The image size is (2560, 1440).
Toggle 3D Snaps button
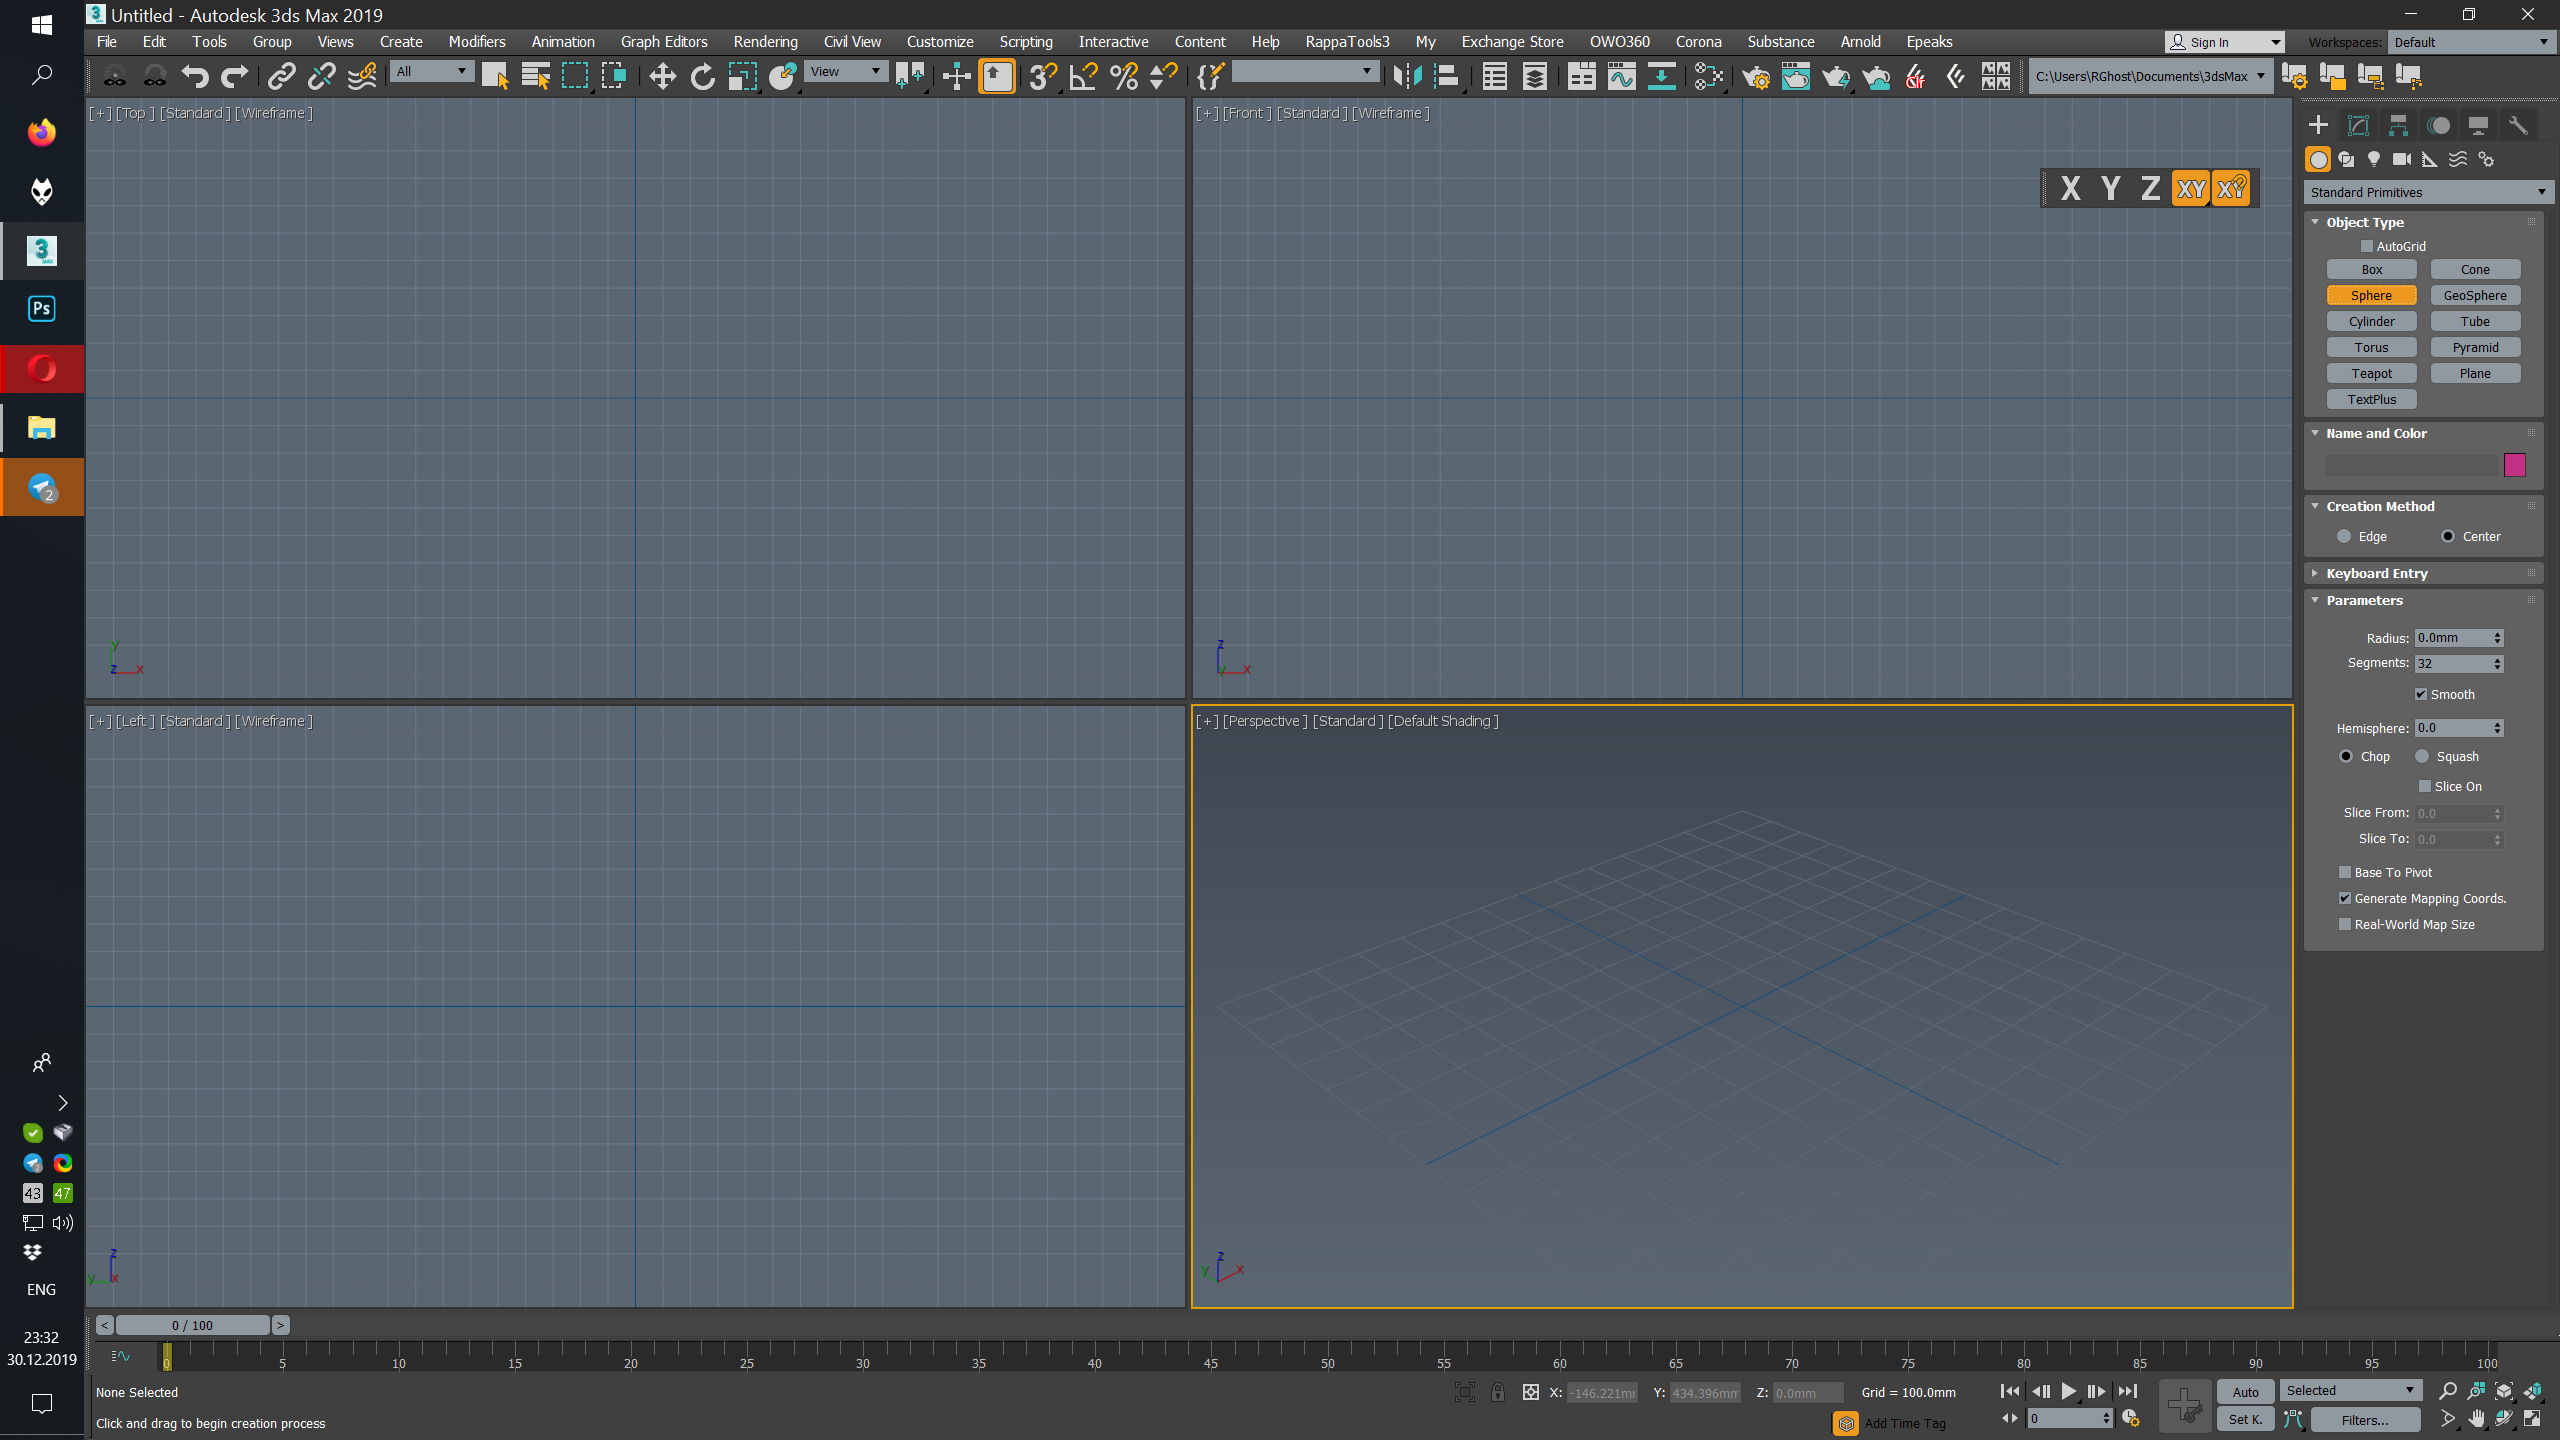click(x=1043, y=76)
